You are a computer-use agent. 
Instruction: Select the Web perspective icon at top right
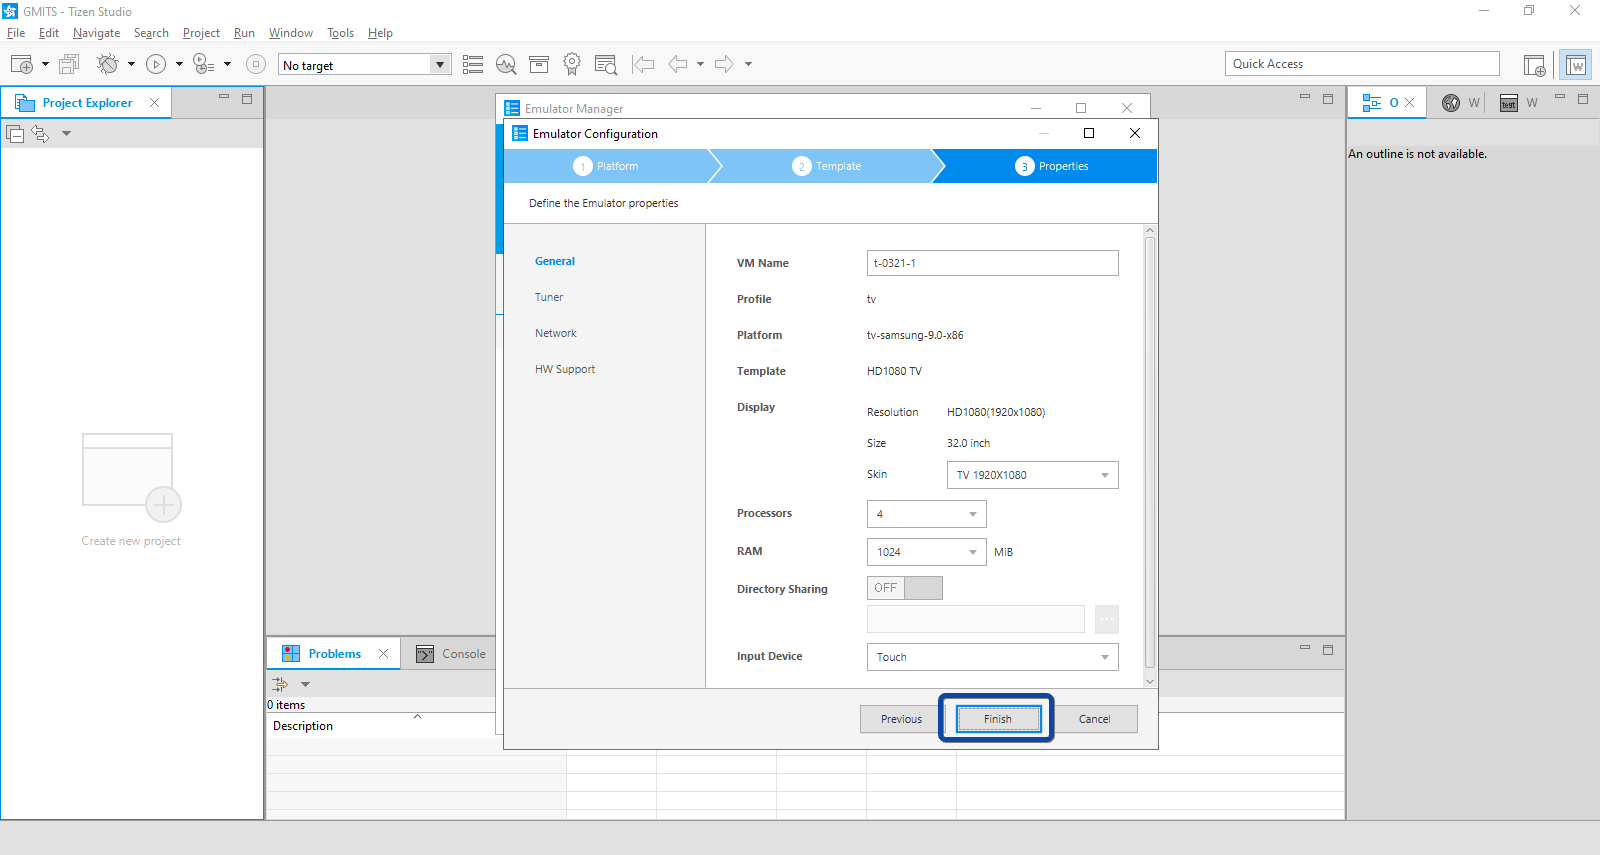pyautogui.click(x=1576, y=65)
